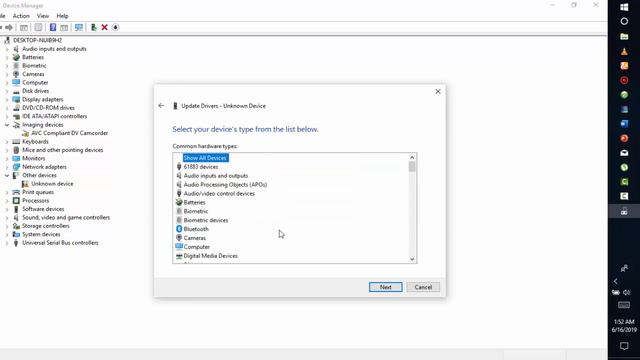Expand the Keyboards node
Screen dimensions: 640x360
(x=7, y=142)
